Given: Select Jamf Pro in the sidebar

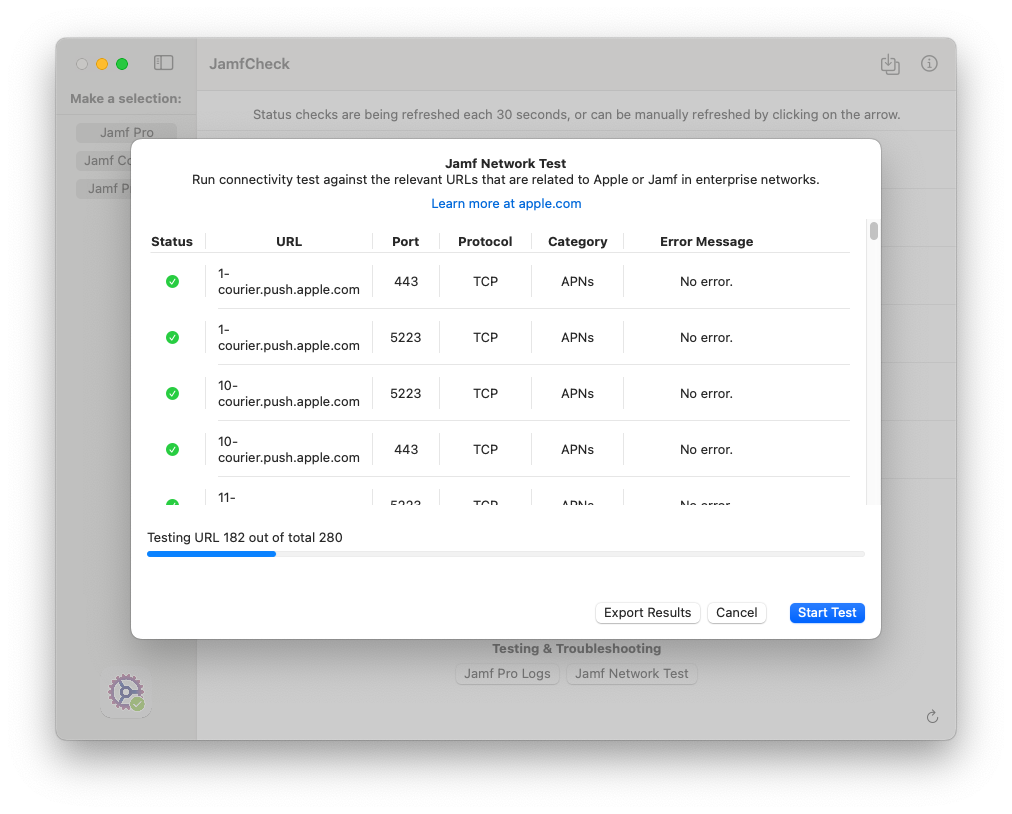Looking at the screenshot, I should tap(126, 132).
